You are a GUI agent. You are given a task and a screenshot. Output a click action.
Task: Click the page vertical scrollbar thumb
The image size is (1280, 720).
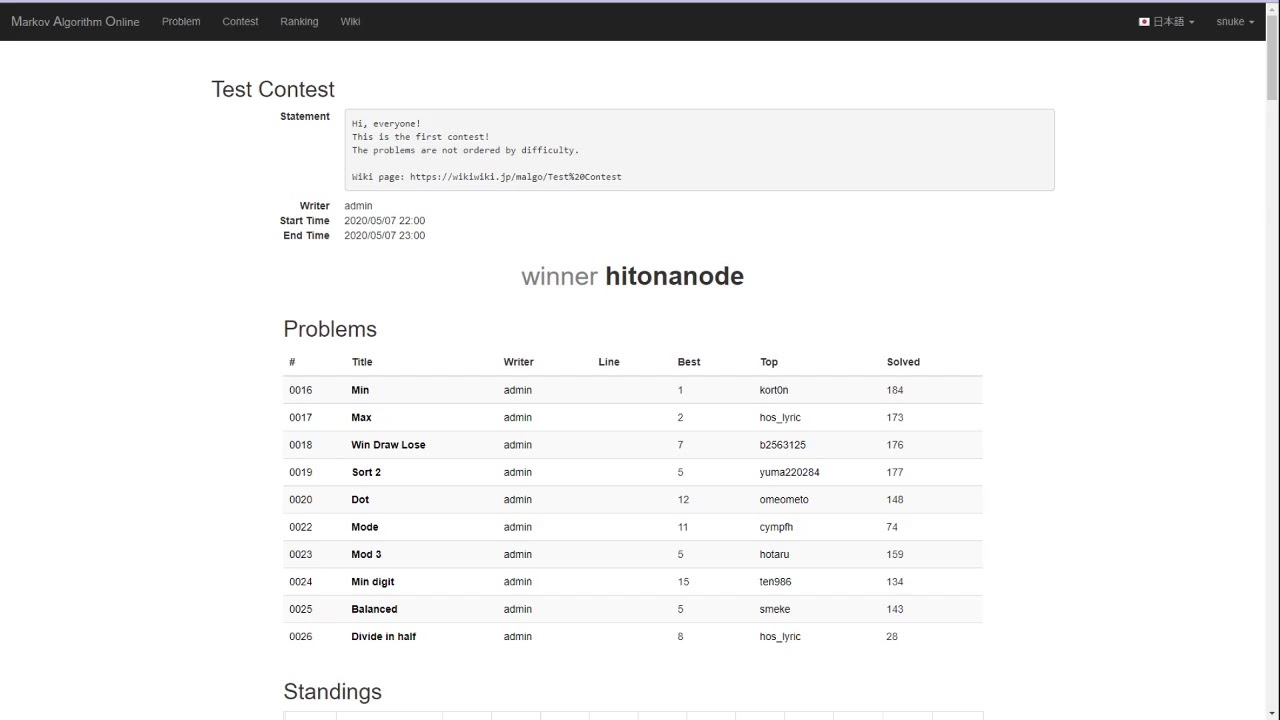[x=1272, y=60]
